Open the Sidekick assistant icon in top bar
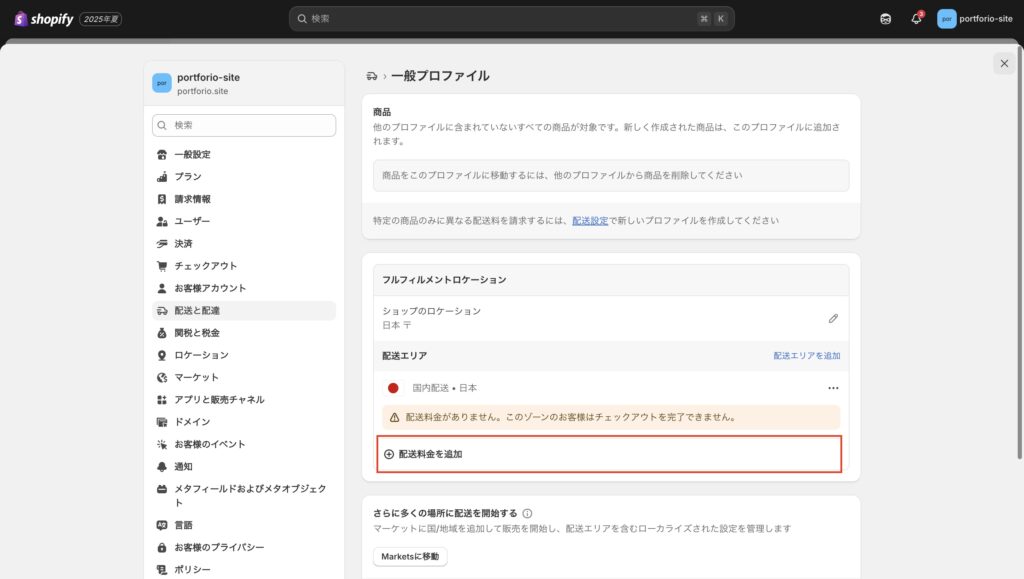Image resolution: width=1024 pixels, height=579 pixels. click(x=885, y=19)
